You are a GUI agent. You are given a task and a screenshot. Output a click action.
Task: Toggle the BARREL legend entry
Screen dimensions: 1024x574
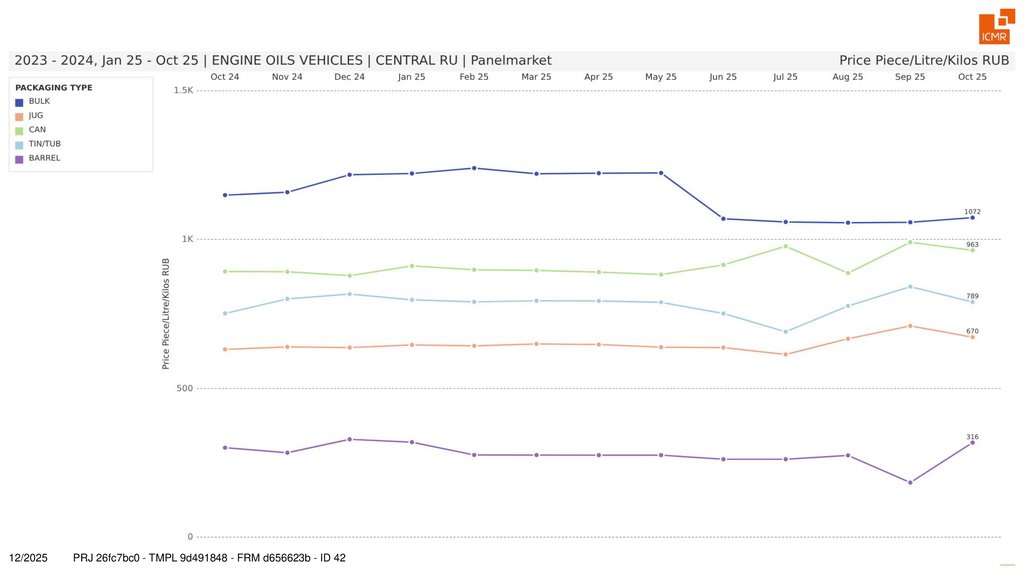click(x=44, y=158)
